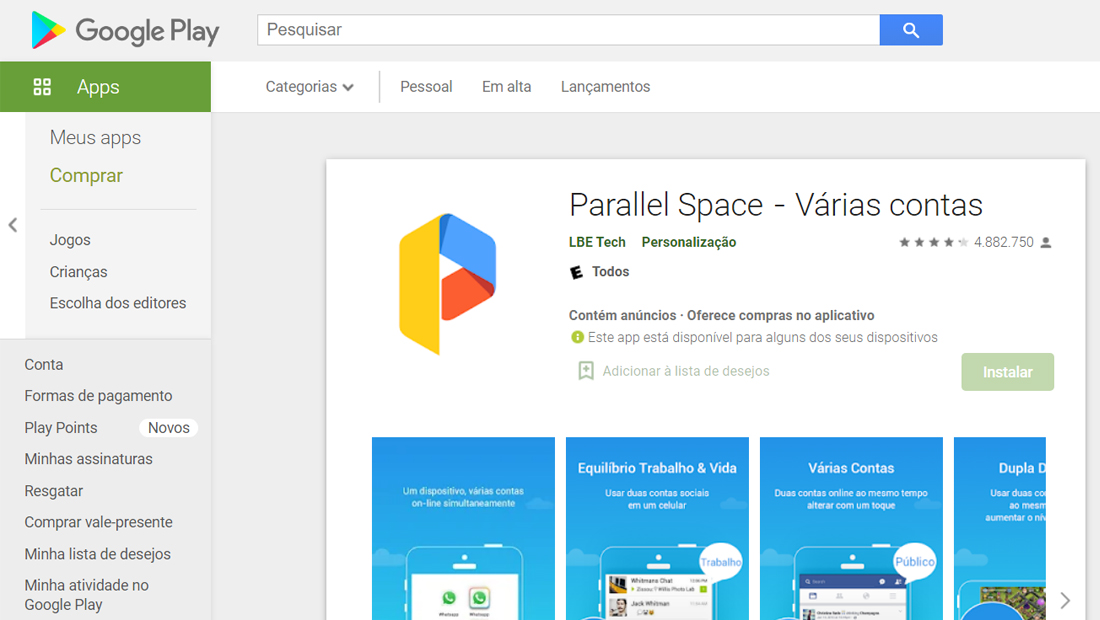Open the Pessoal tab
The image size is (1100, 620).
tap(426, 87)
